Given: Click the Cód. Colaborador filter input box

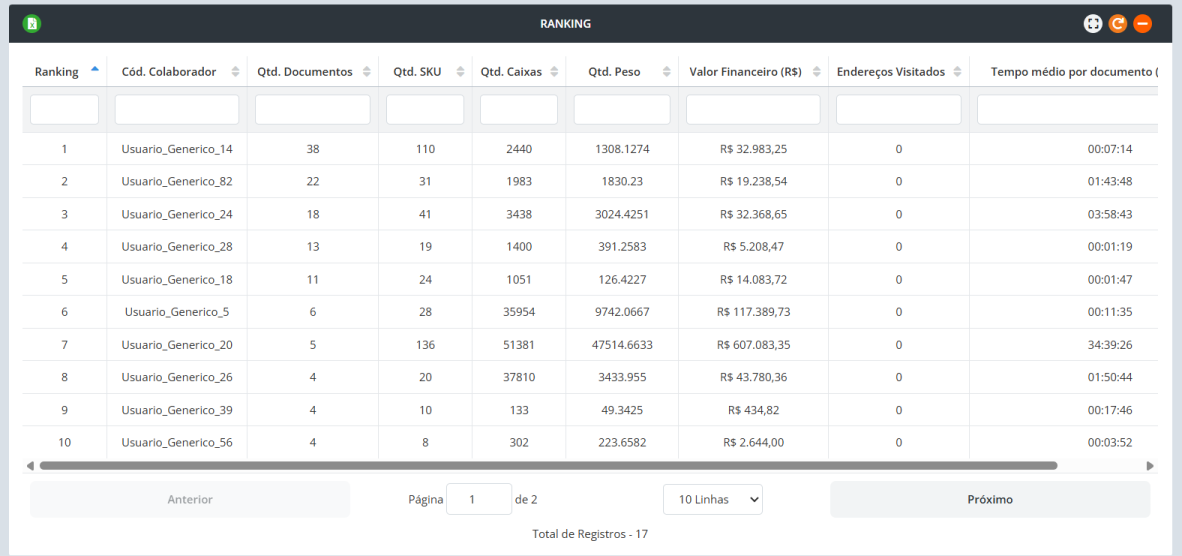Looking at the screenshot, I should pos(177,109).
